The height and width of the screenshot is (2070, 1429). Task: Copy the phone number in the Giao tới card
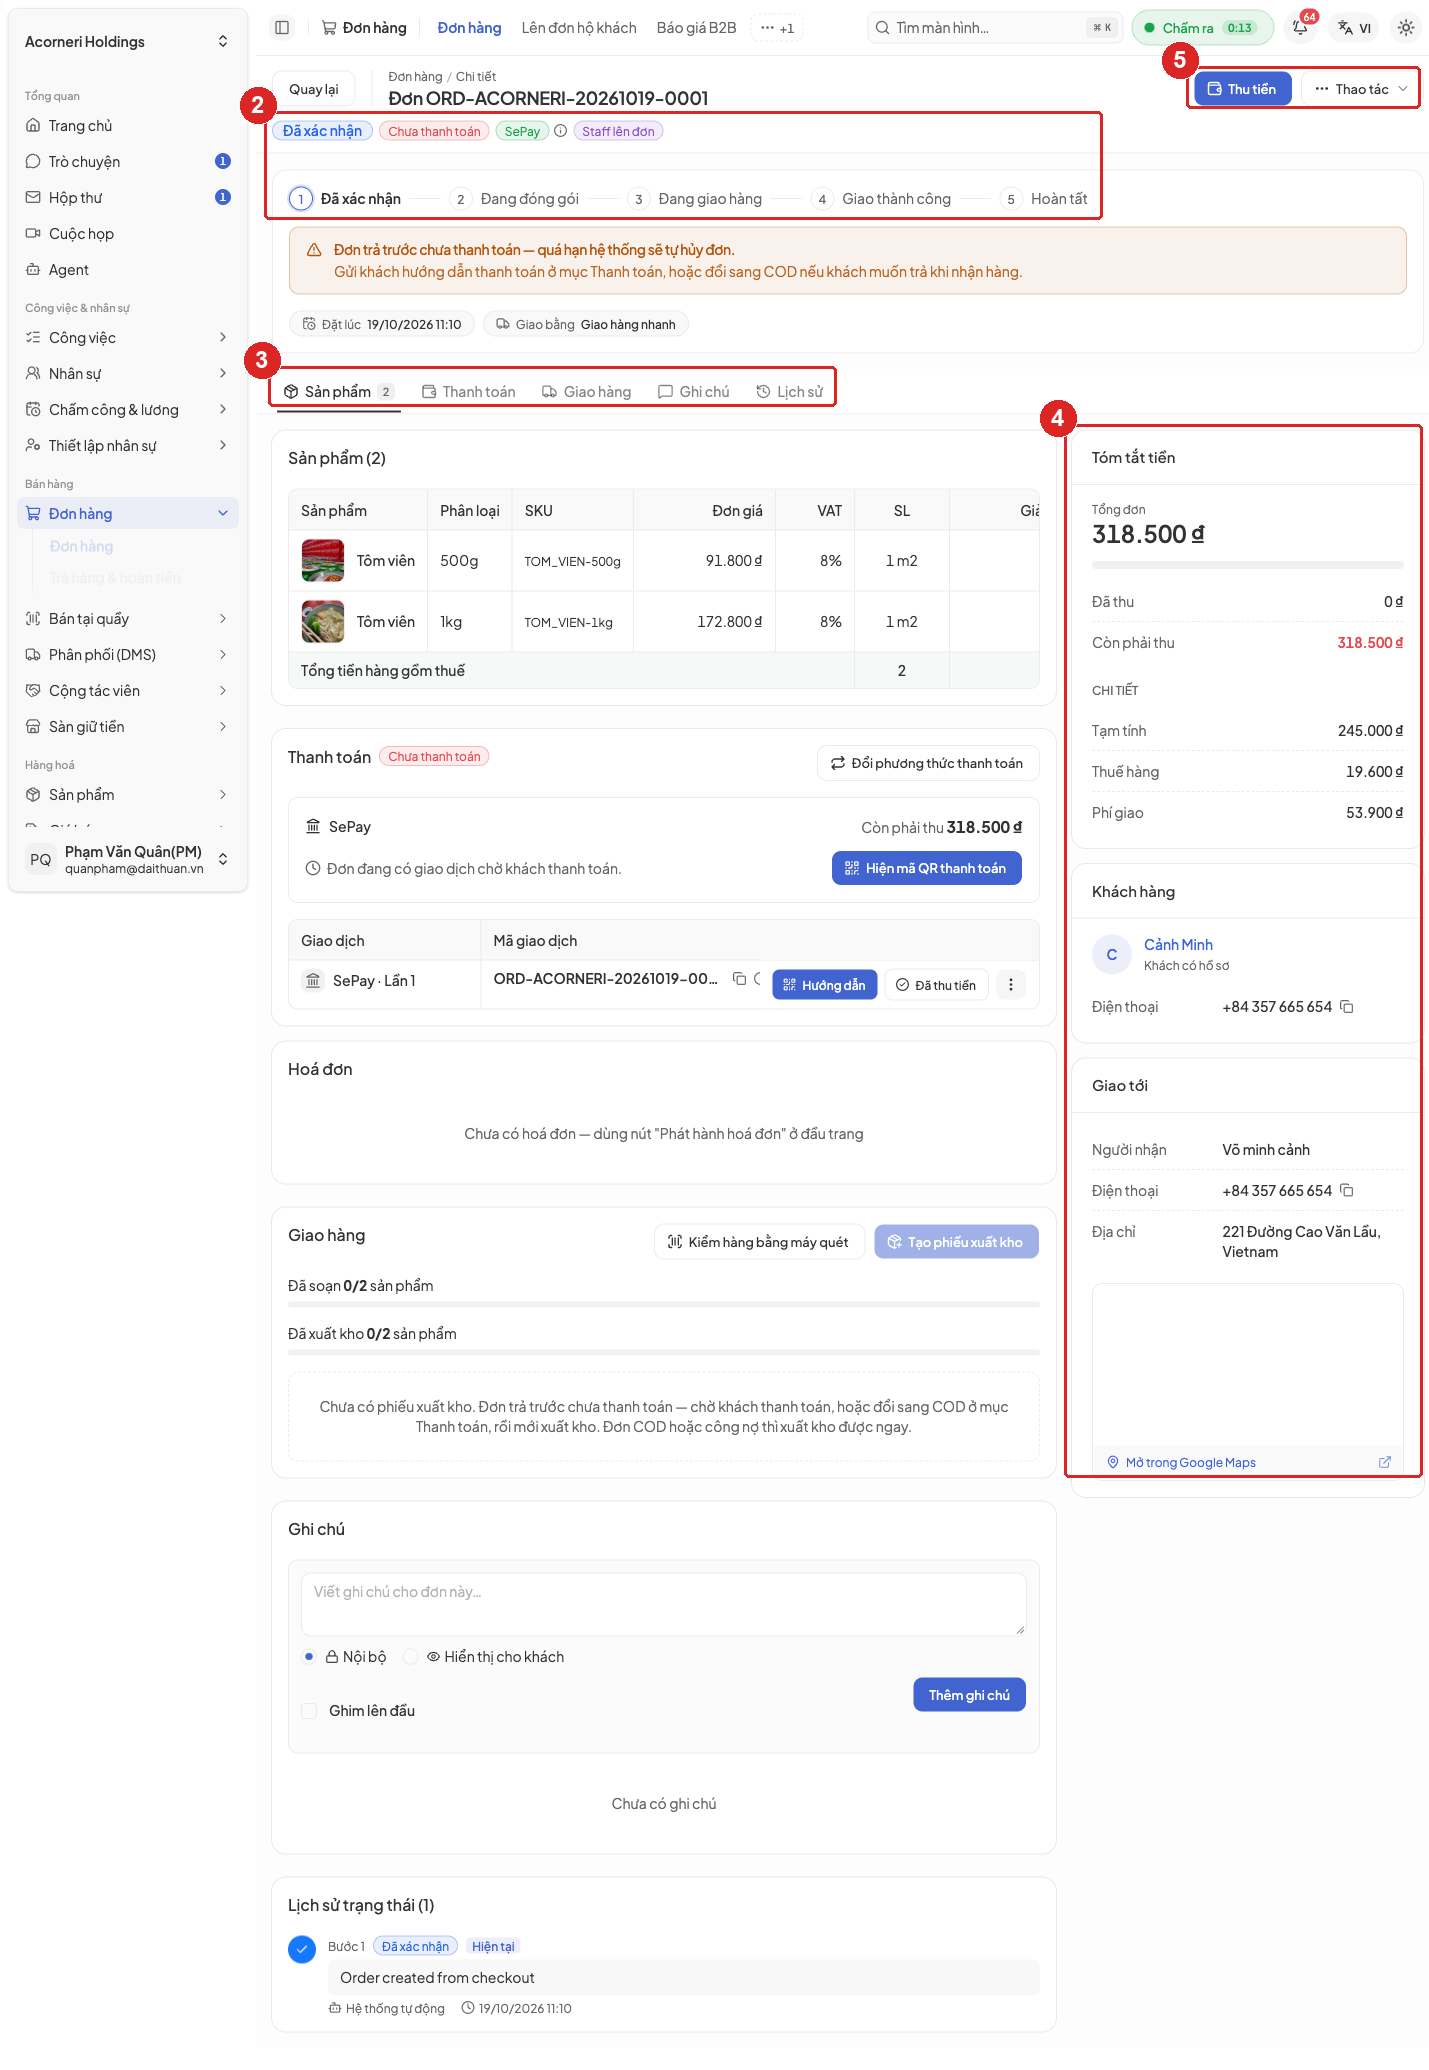[x=1347, y=1191]
